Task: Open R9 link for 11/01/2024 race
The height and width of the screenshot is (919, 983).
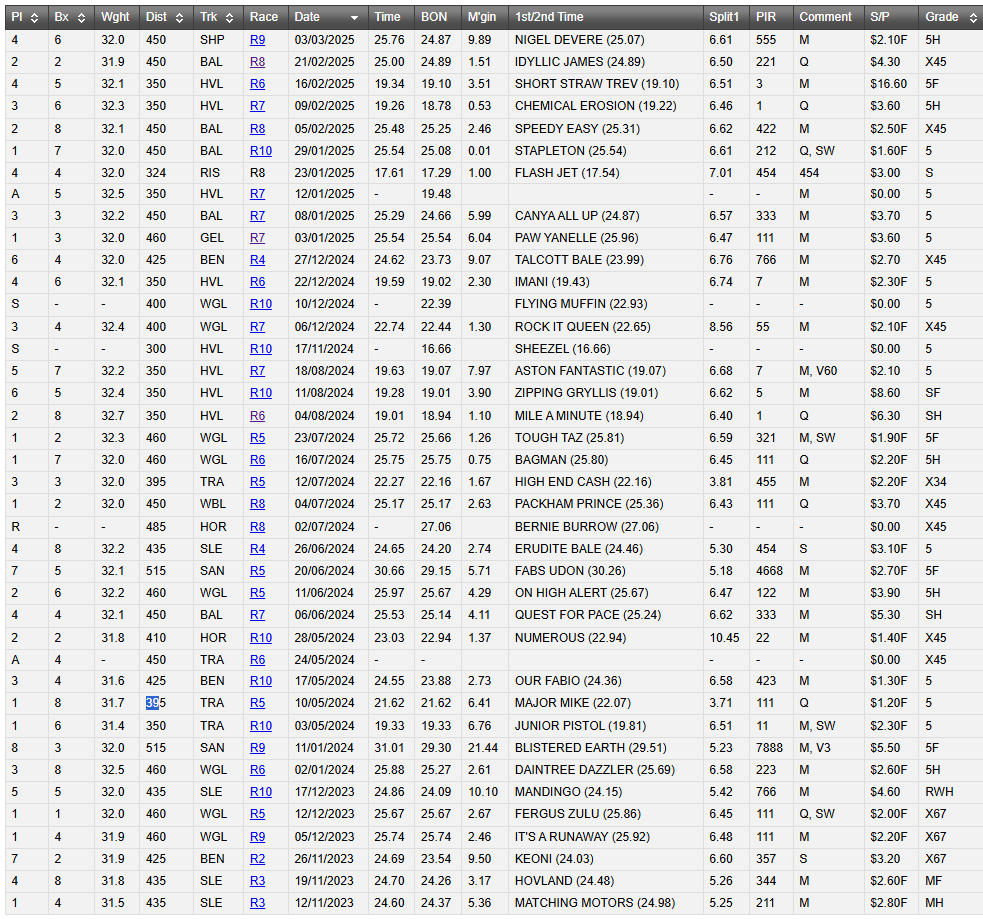Action: tap(257, 748)
